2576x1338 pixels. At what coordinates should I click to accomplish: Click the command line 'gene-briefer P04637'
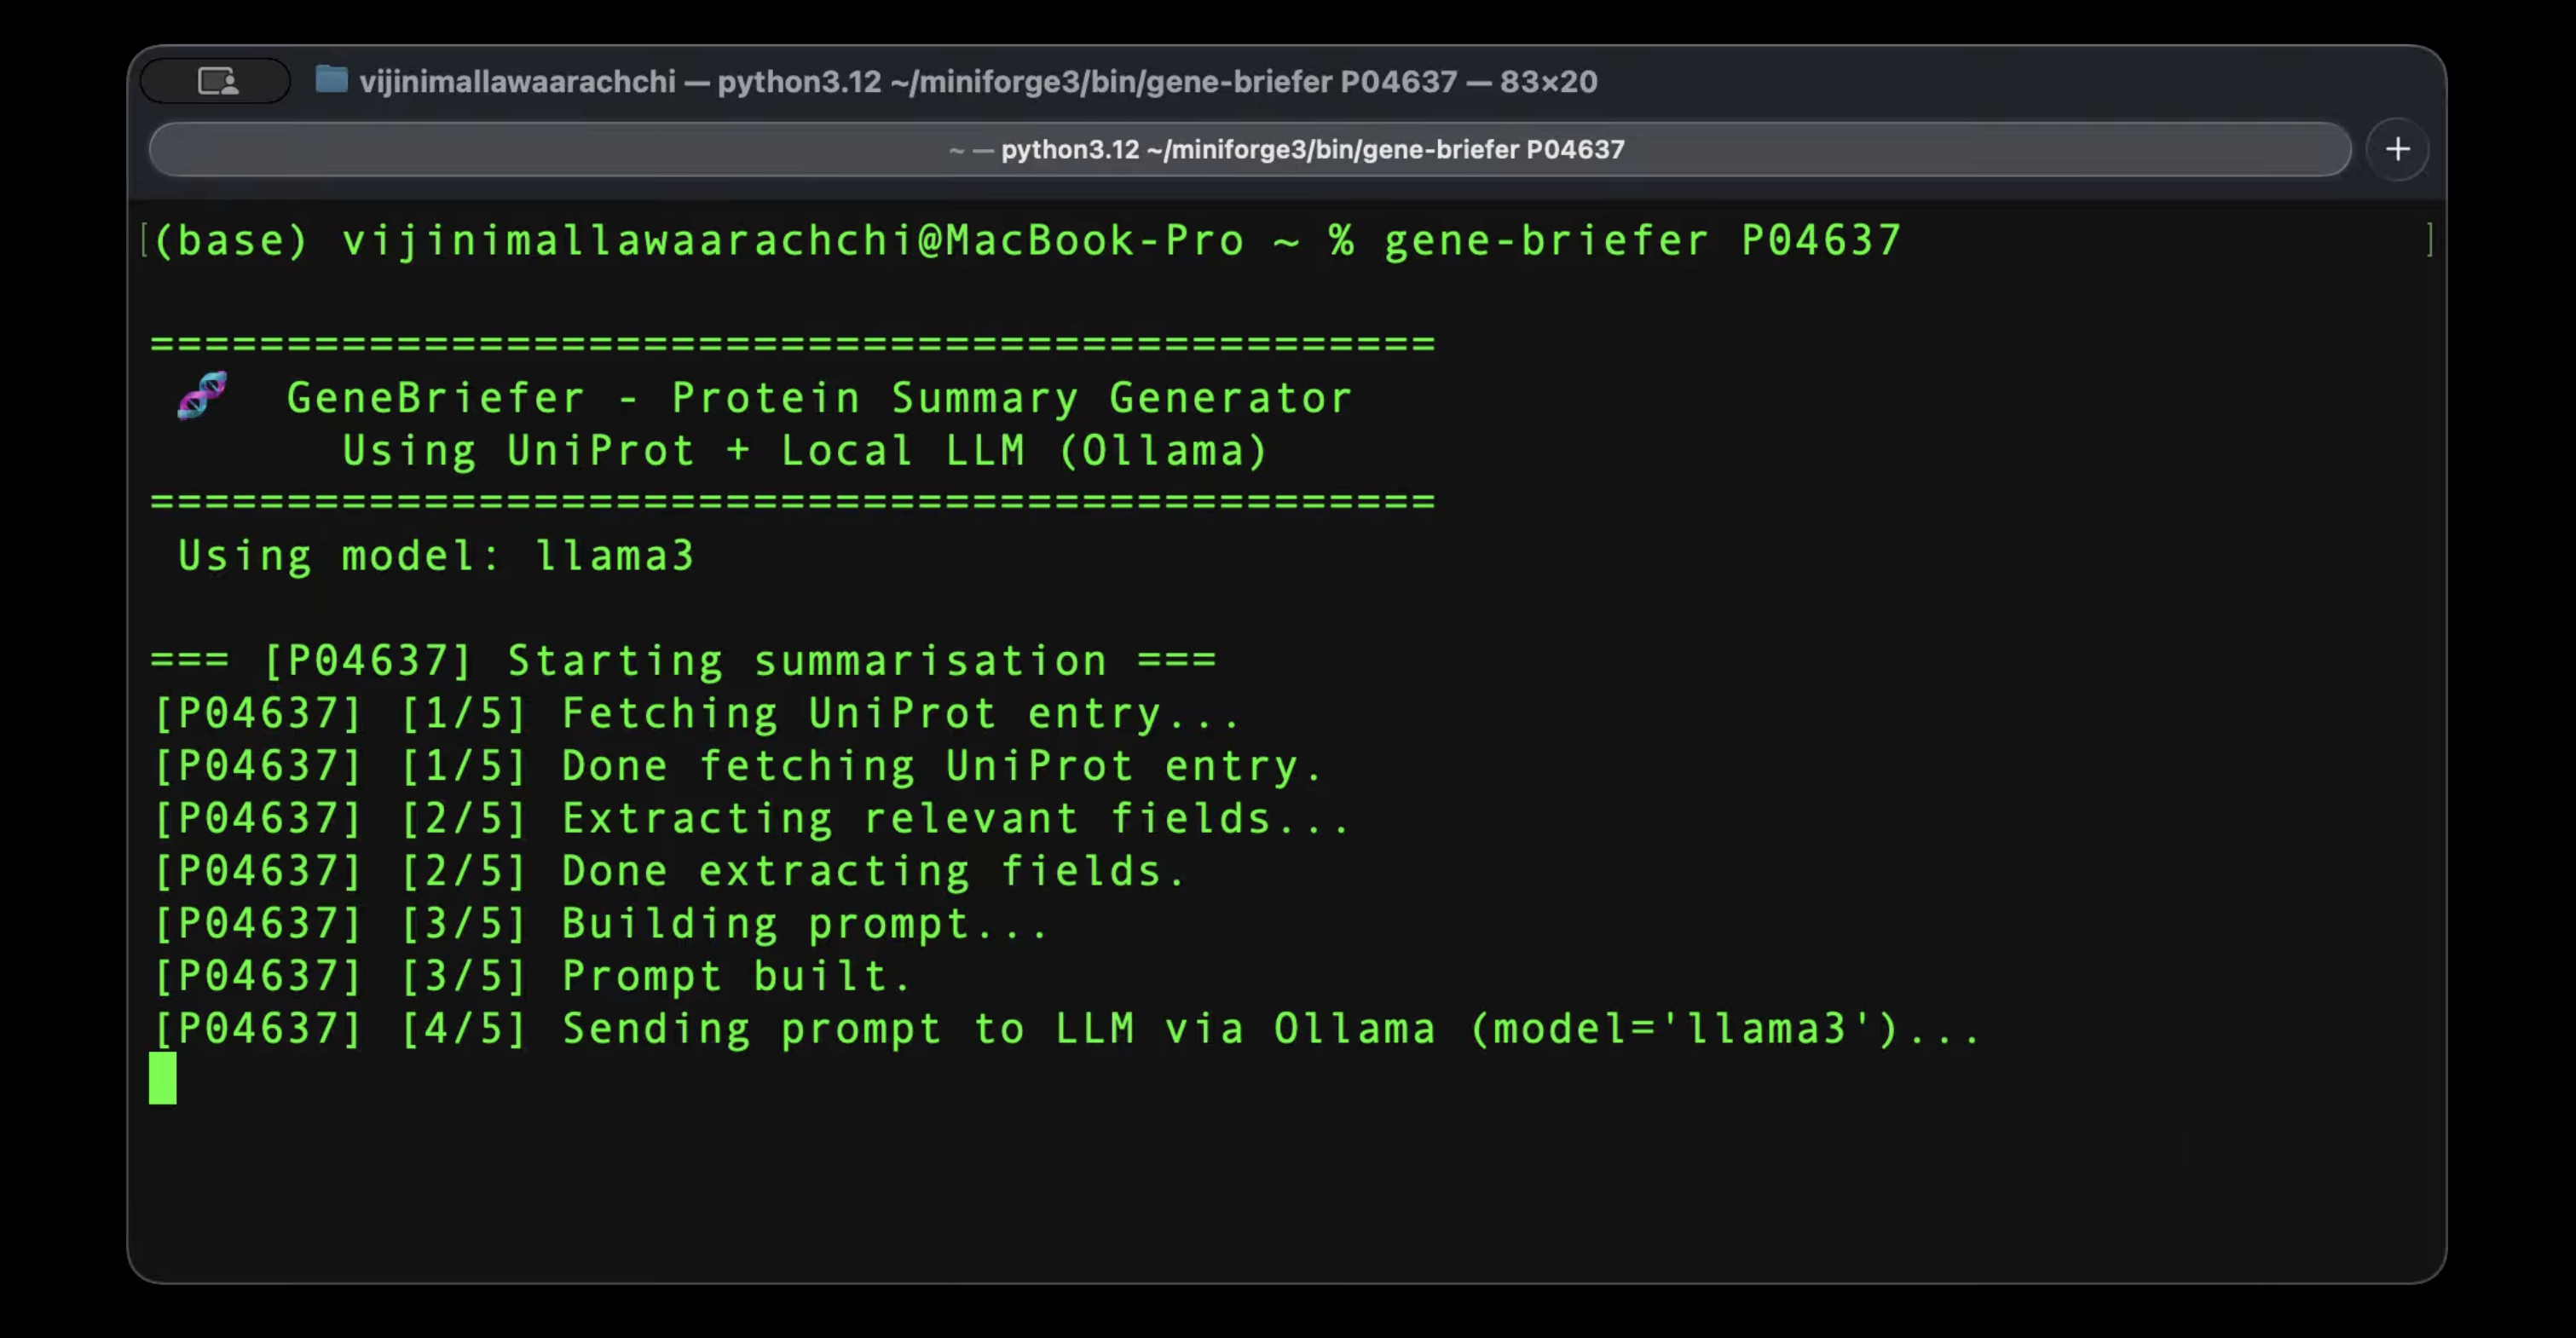tap(1642, 241)
